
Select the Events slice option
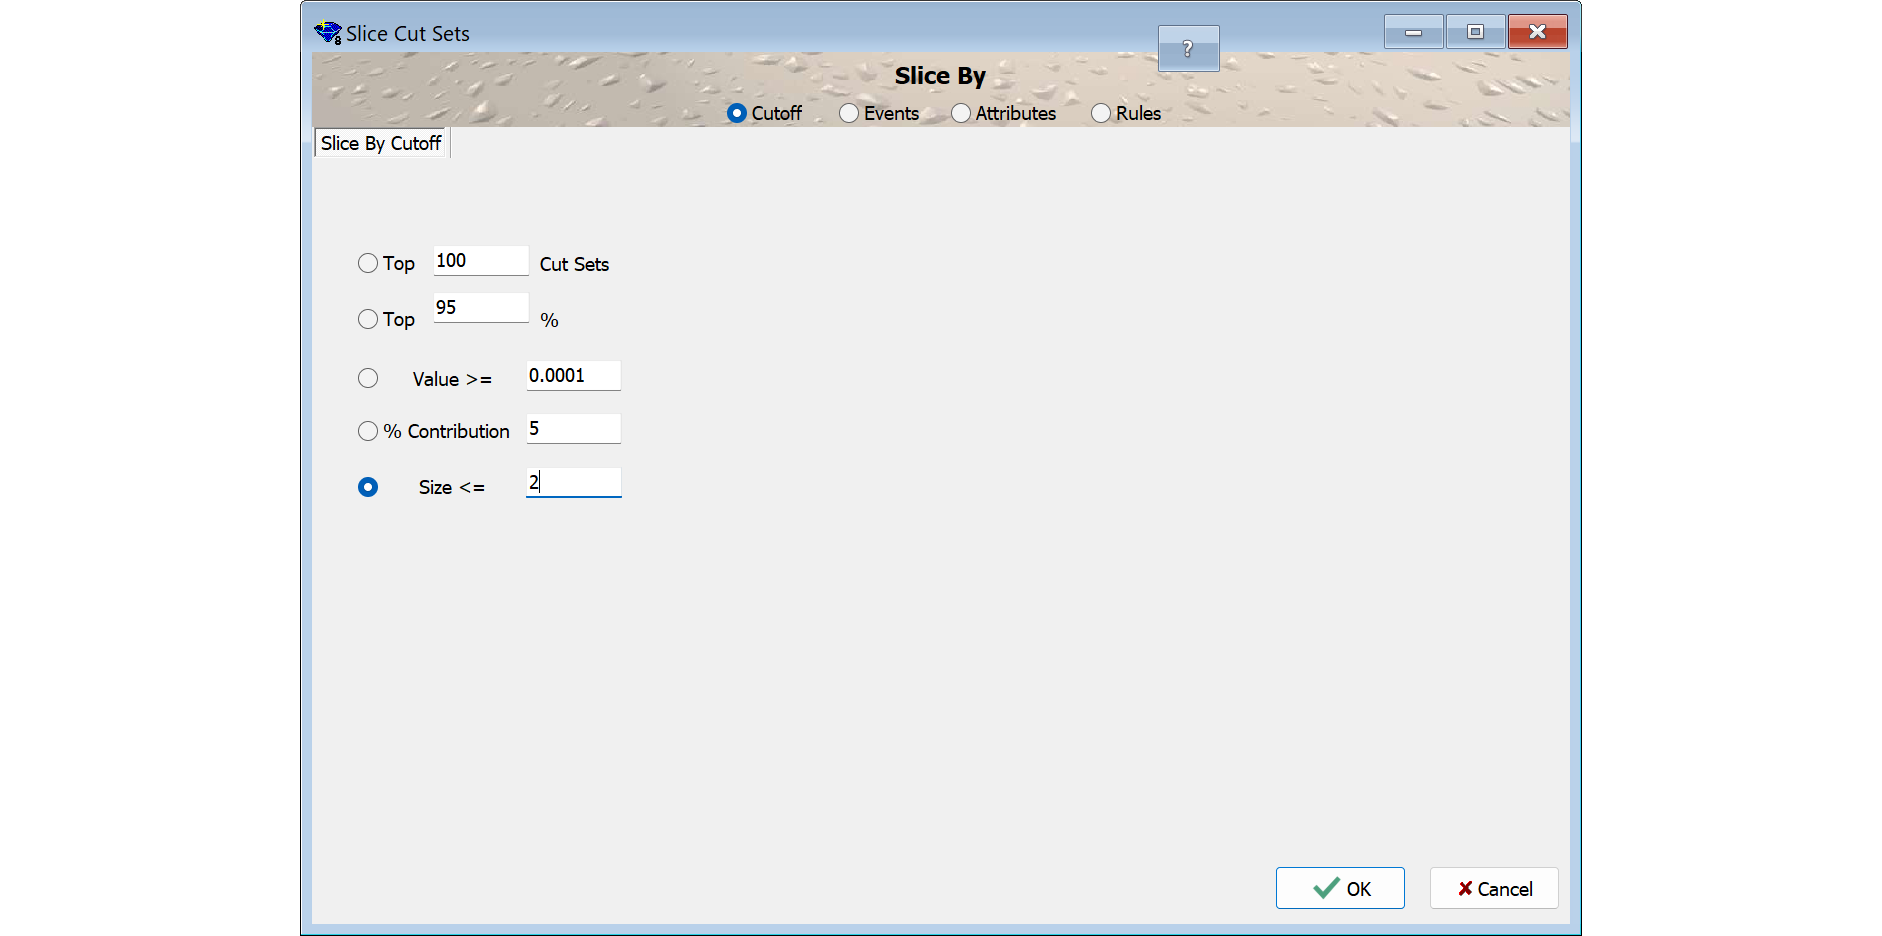click(x=849, y=113)
